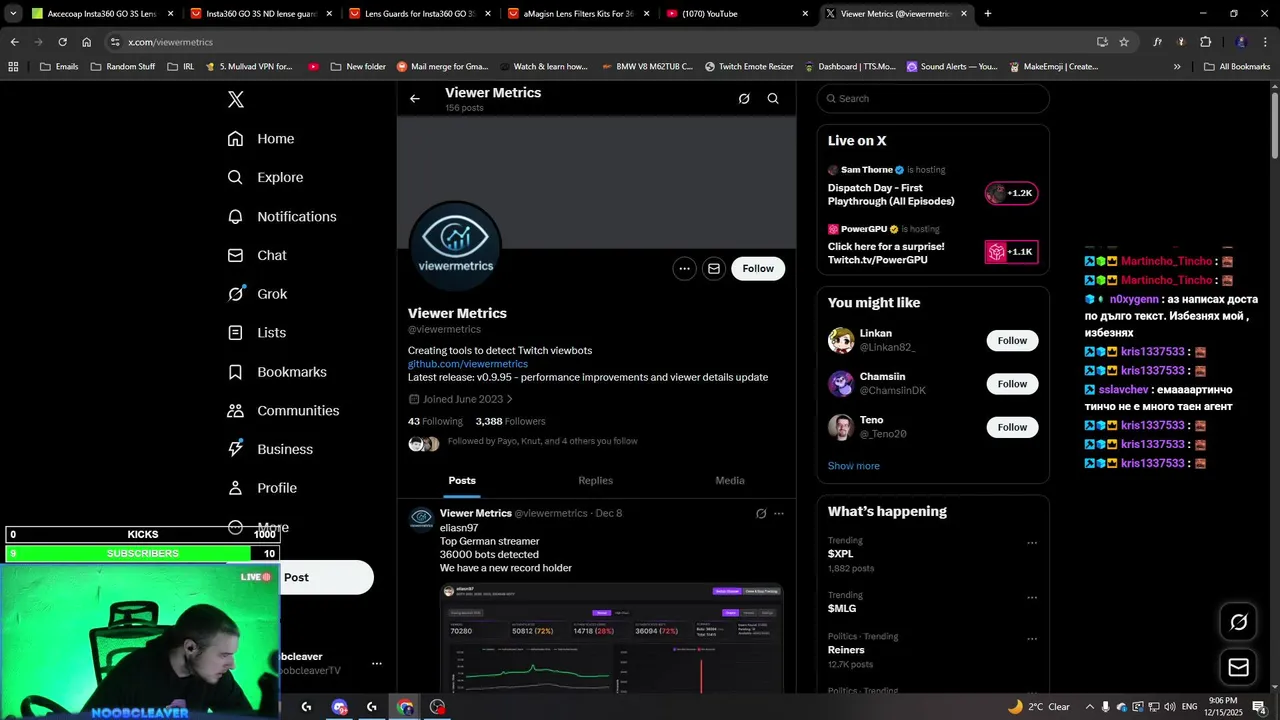This screenshot has height=720, width=1280.
Task: Open Lists in the sidebar
Action: pos(257,333)
